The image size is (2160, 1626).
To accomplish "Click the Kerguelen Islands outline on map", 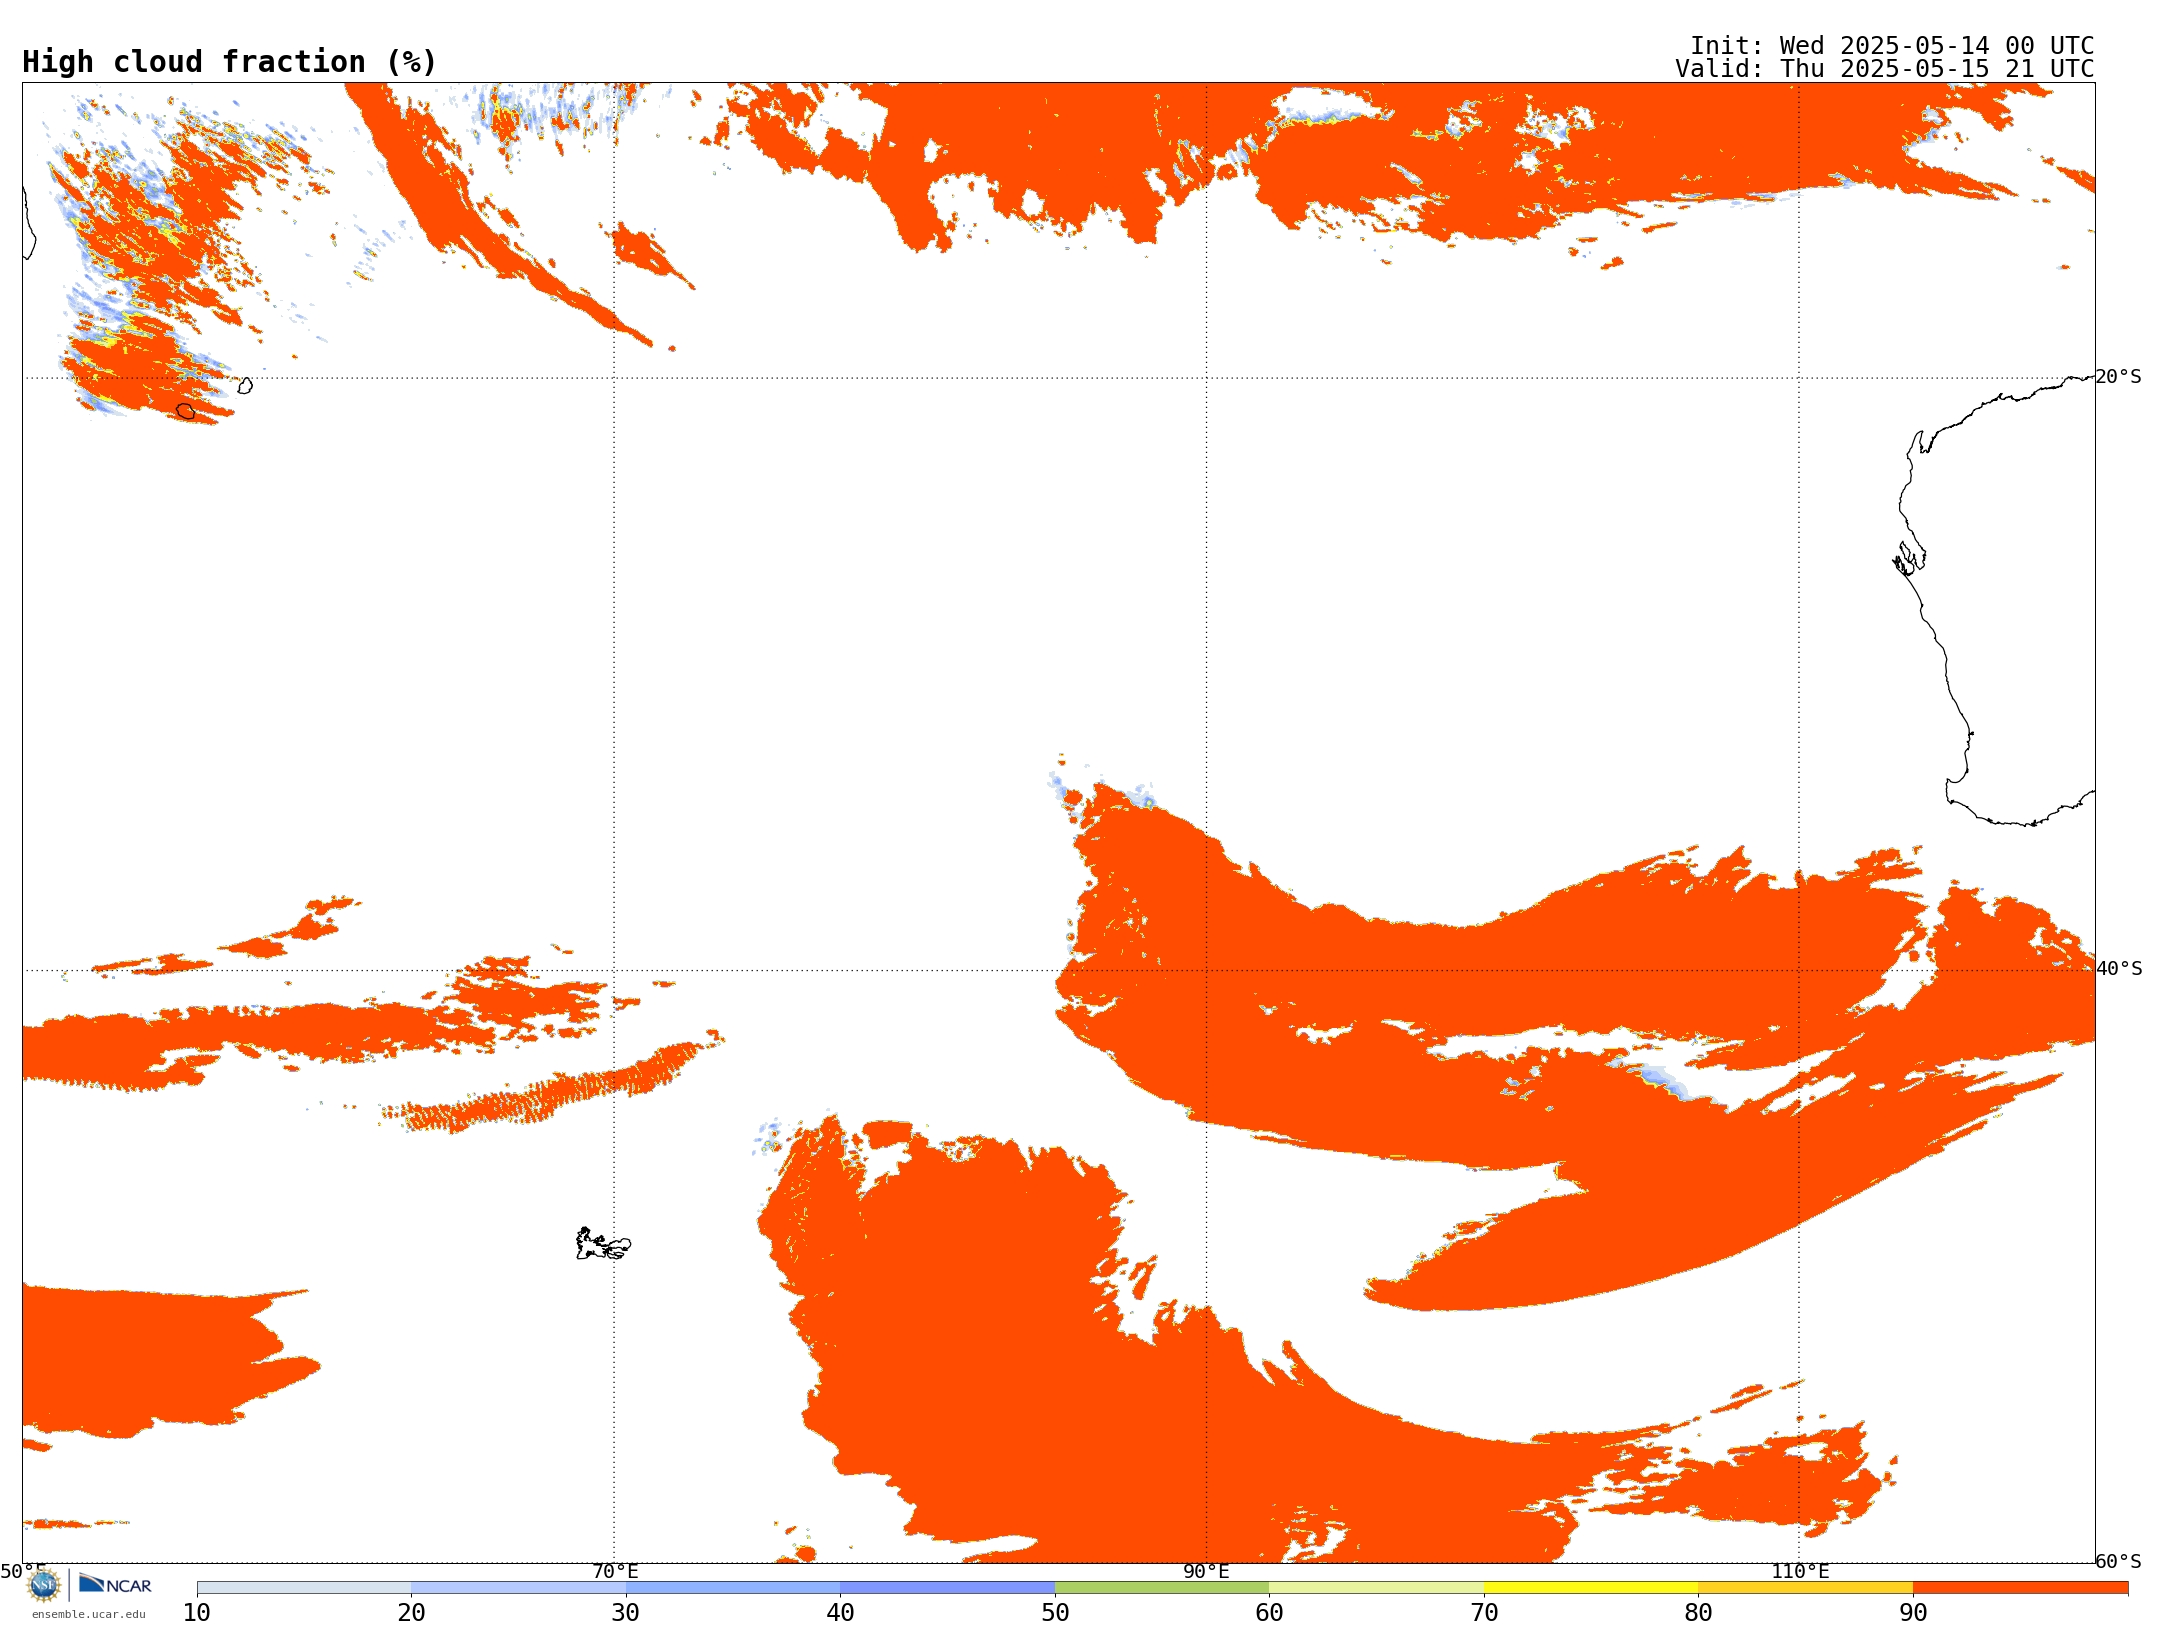I will (603, 1244).
